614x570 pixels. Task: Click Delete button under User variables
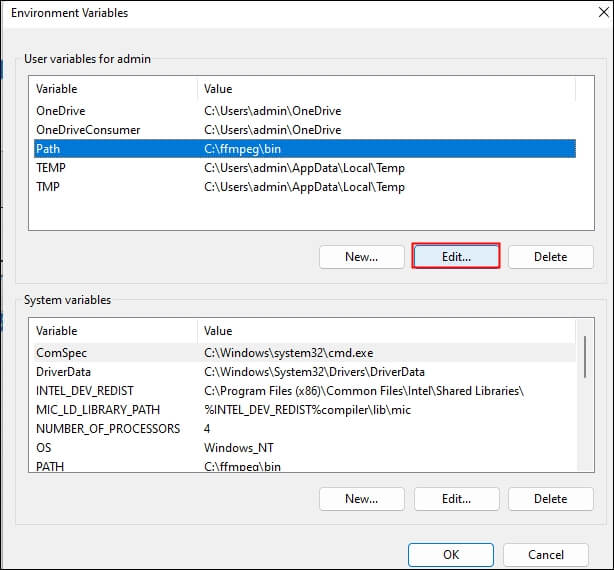(x=550, y=256)
